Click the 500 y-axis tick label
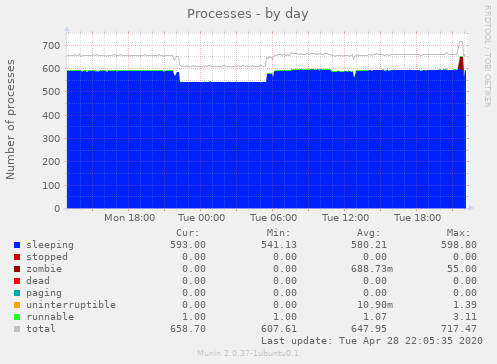497x364 pixels. pyautogui.click(x=51, y=92)
